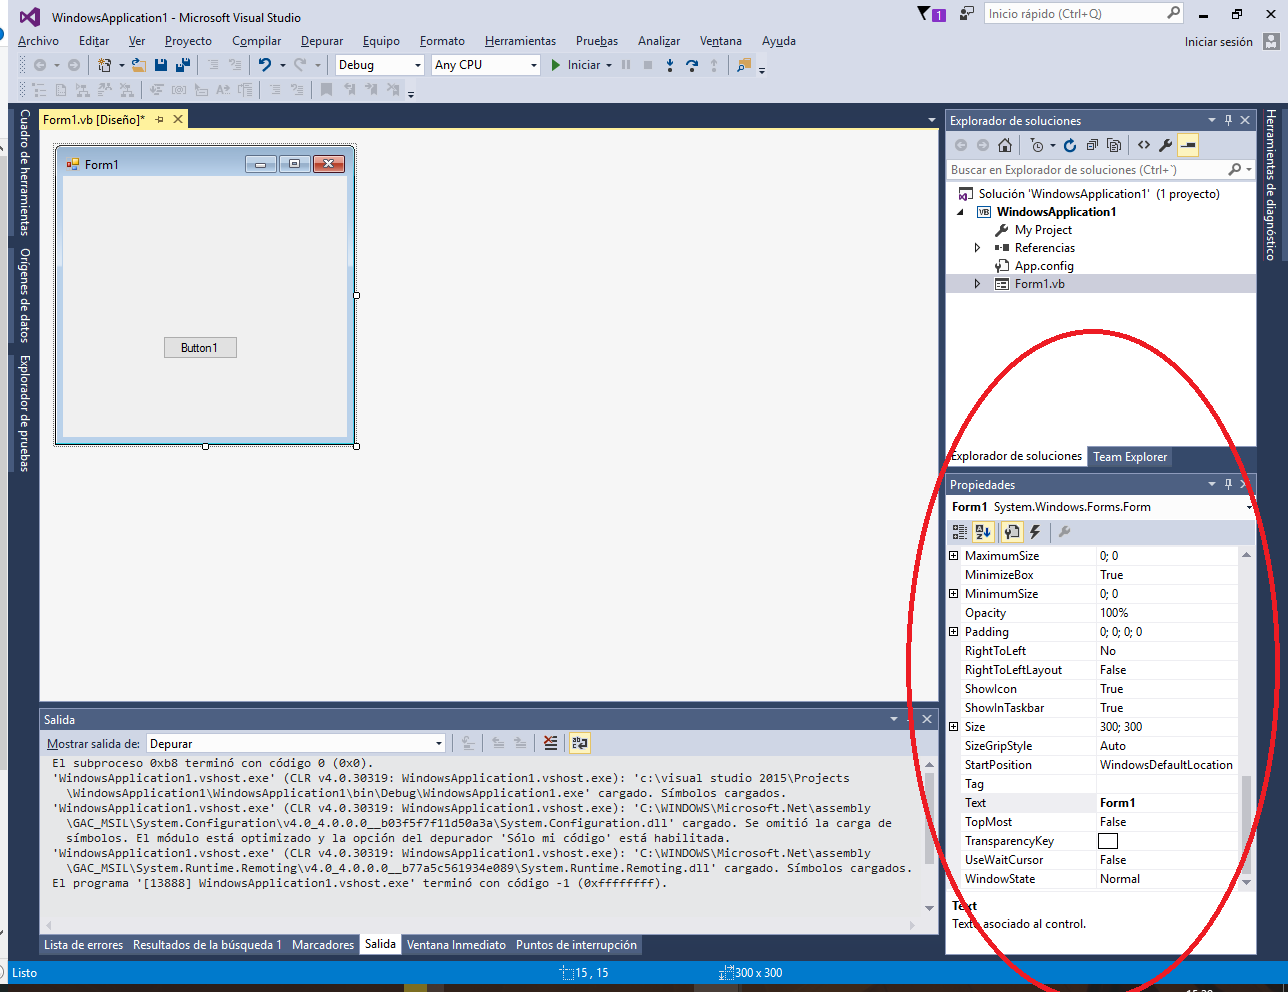Screen dimensions: 1288x992
Task: Click the Inicio rápido search box
Action: [1084, 13]
